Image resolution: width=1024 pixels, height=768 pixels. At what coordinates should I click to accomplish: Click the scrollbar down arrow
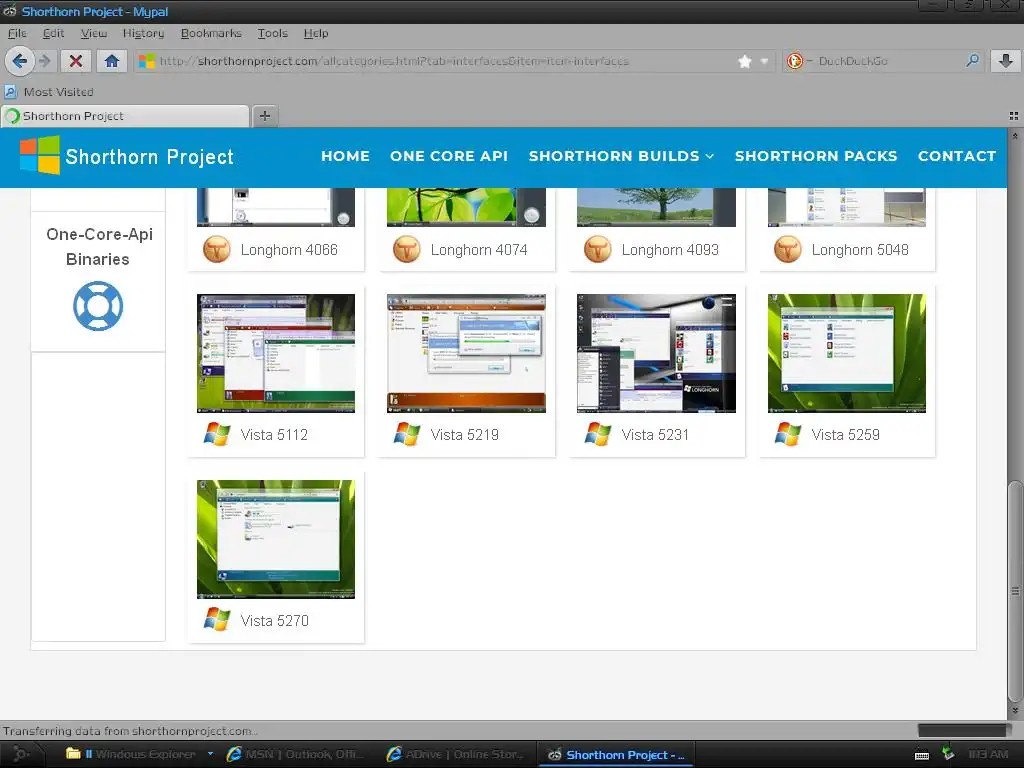point(1015,710)
